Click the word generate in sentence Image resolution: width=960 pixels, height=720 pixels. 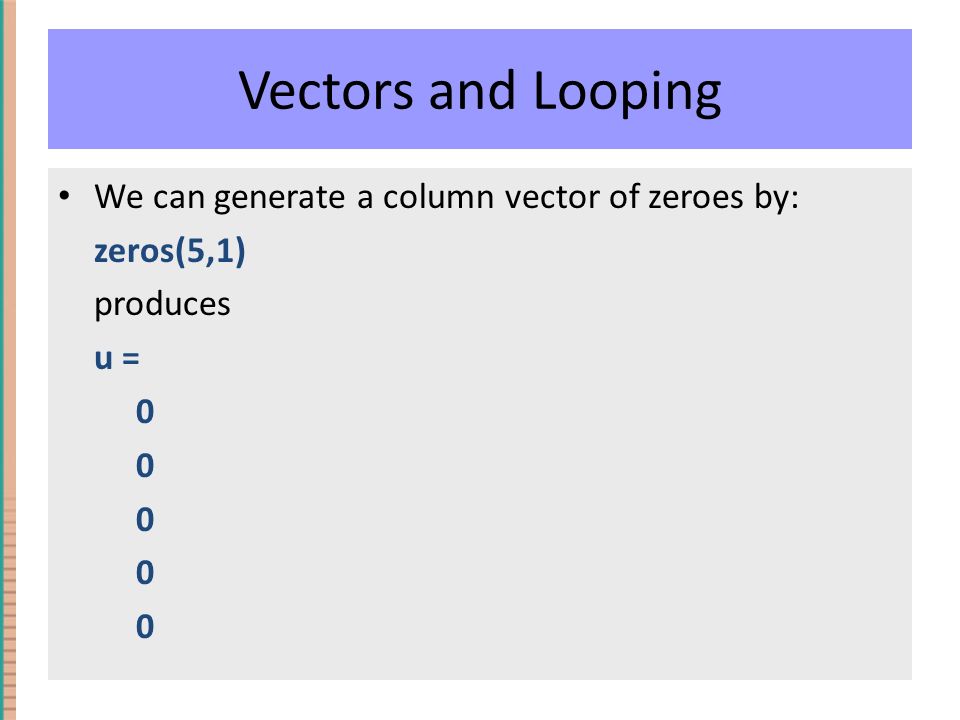(x=279, y=199)
